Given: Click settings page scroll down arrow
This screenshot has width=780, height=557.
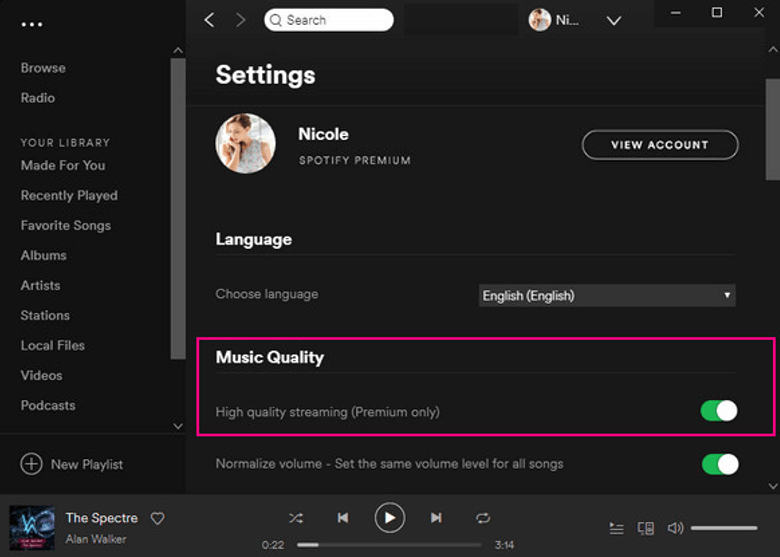Looking at the screenshot, I should pyautogui.click(x=773, y=486).
